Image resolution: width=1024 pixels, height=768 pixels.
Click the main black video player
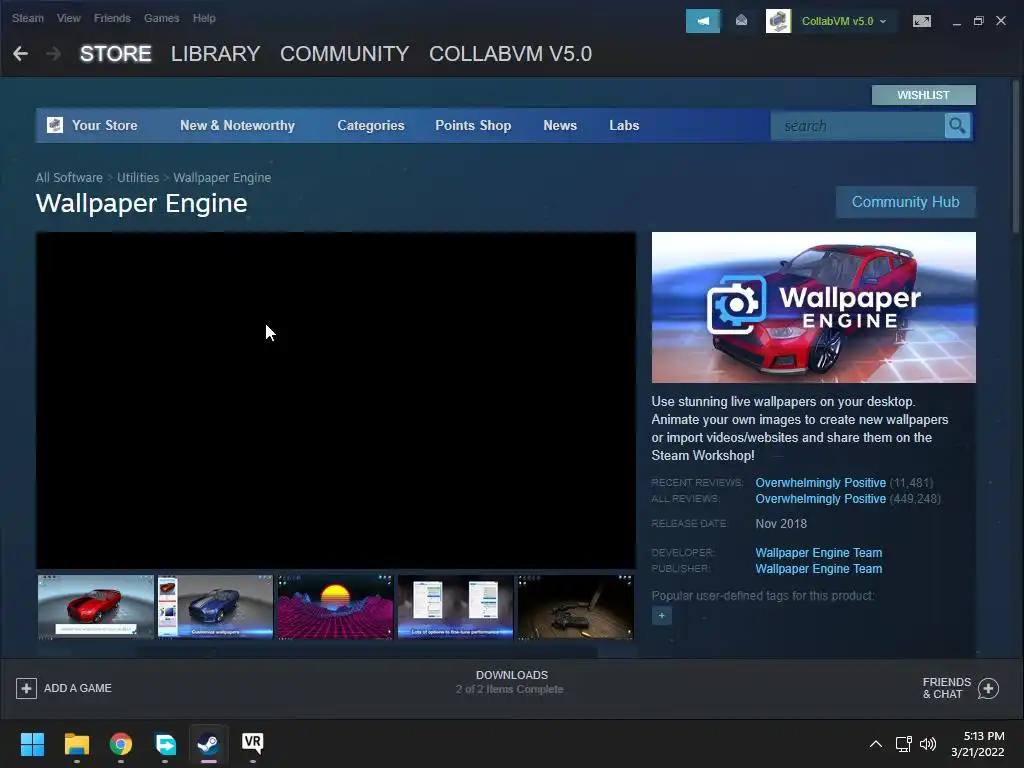(336, 400)
